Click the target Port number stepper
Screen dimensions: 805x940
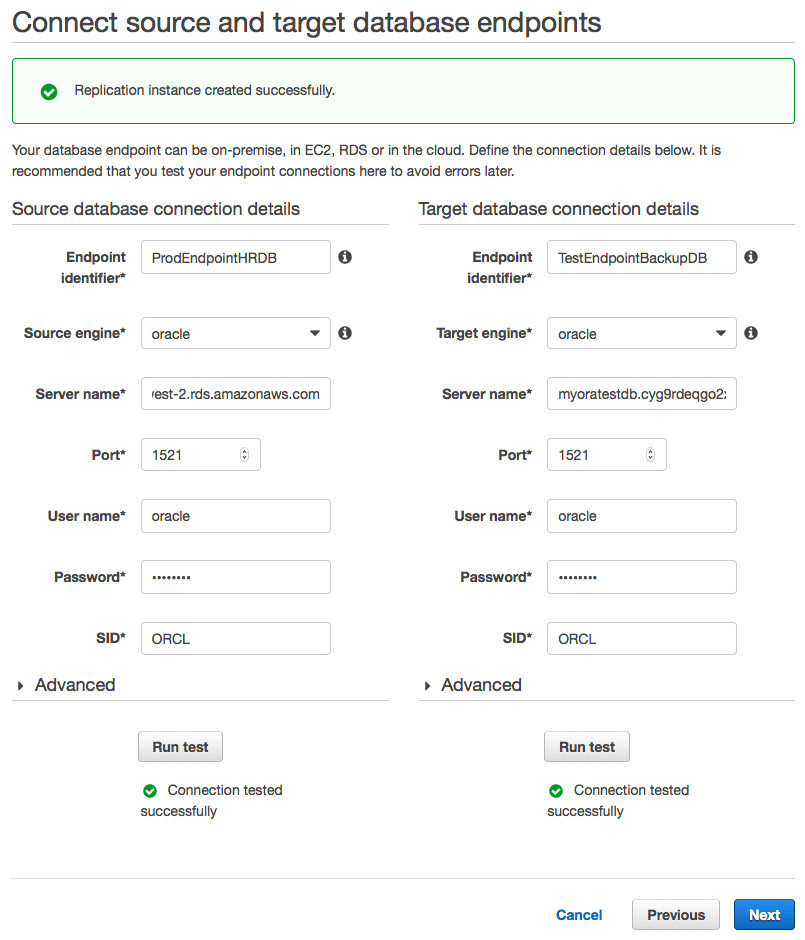click(x=651, y=455)
